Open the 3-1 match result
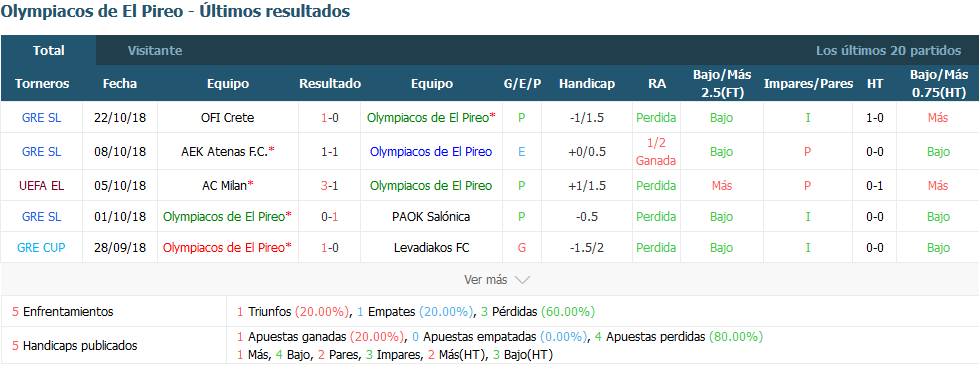The width and height of the screenshot is (979, 365). (330, 186)
